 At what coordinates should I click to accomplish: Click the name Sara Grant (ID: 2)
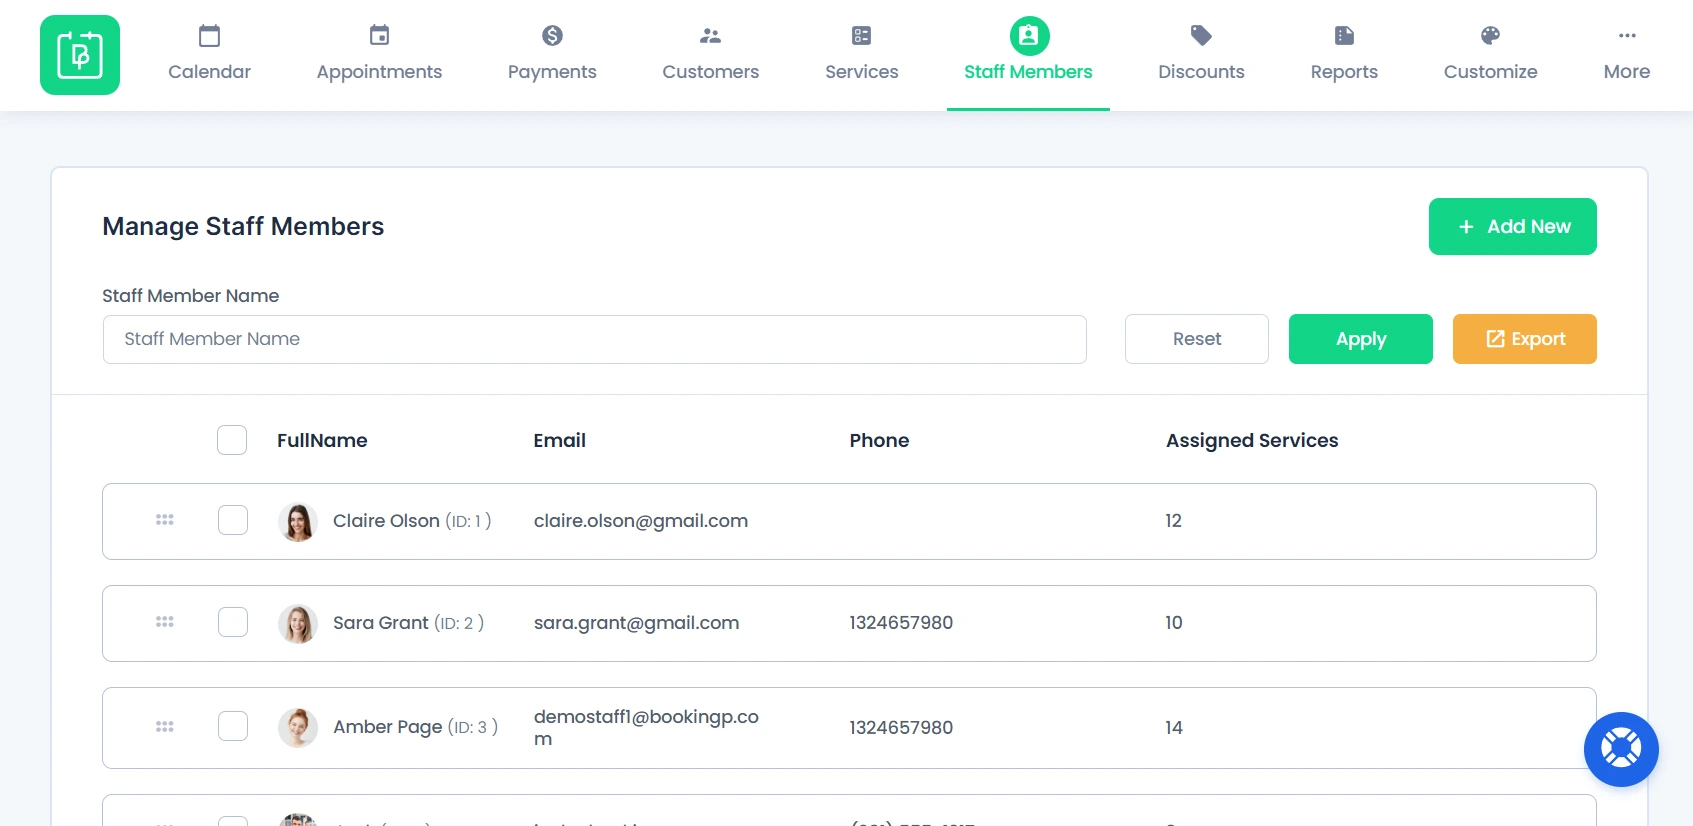(409, 623)
